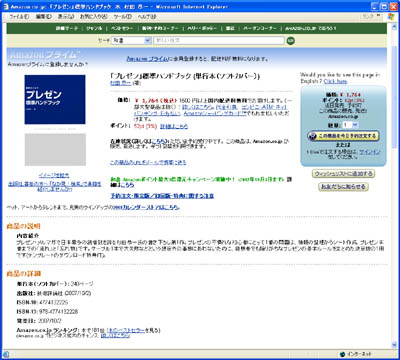This screenshot has width=400, height=360.
Task: Open the ツール(T) menu
Action: (122, 16)
